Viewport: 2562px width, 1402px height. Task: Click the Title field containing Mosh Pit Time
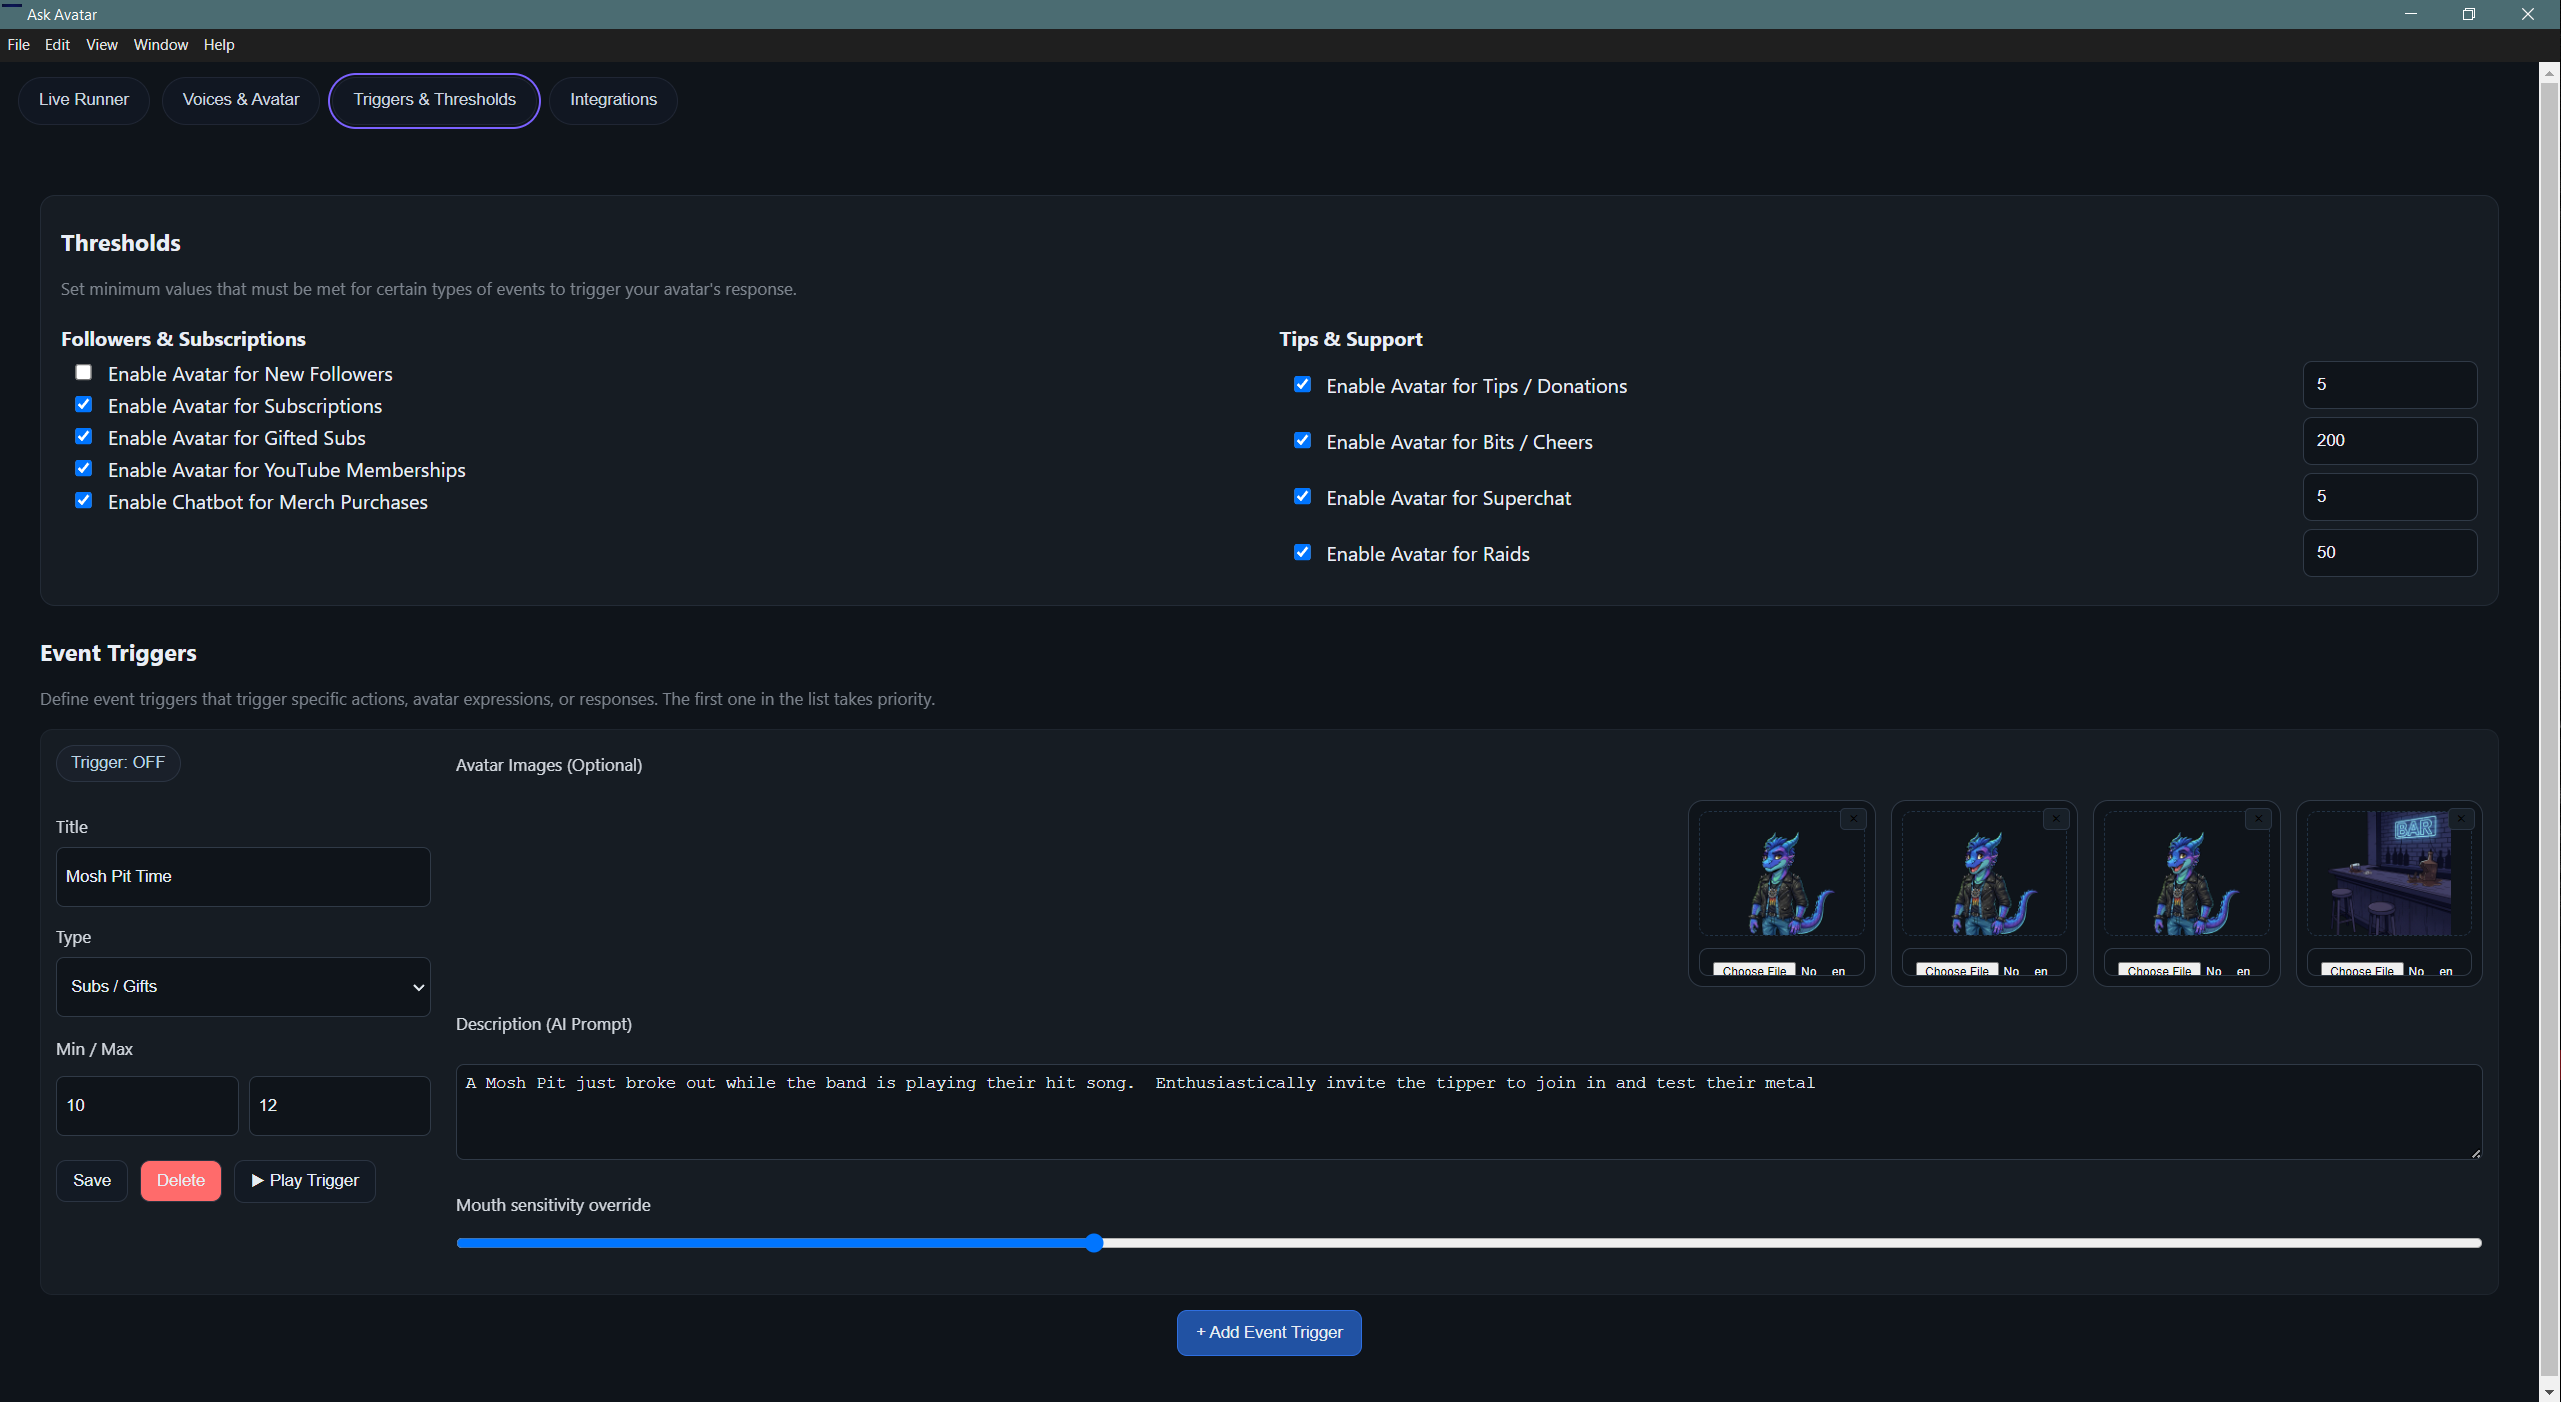point(242,876)
